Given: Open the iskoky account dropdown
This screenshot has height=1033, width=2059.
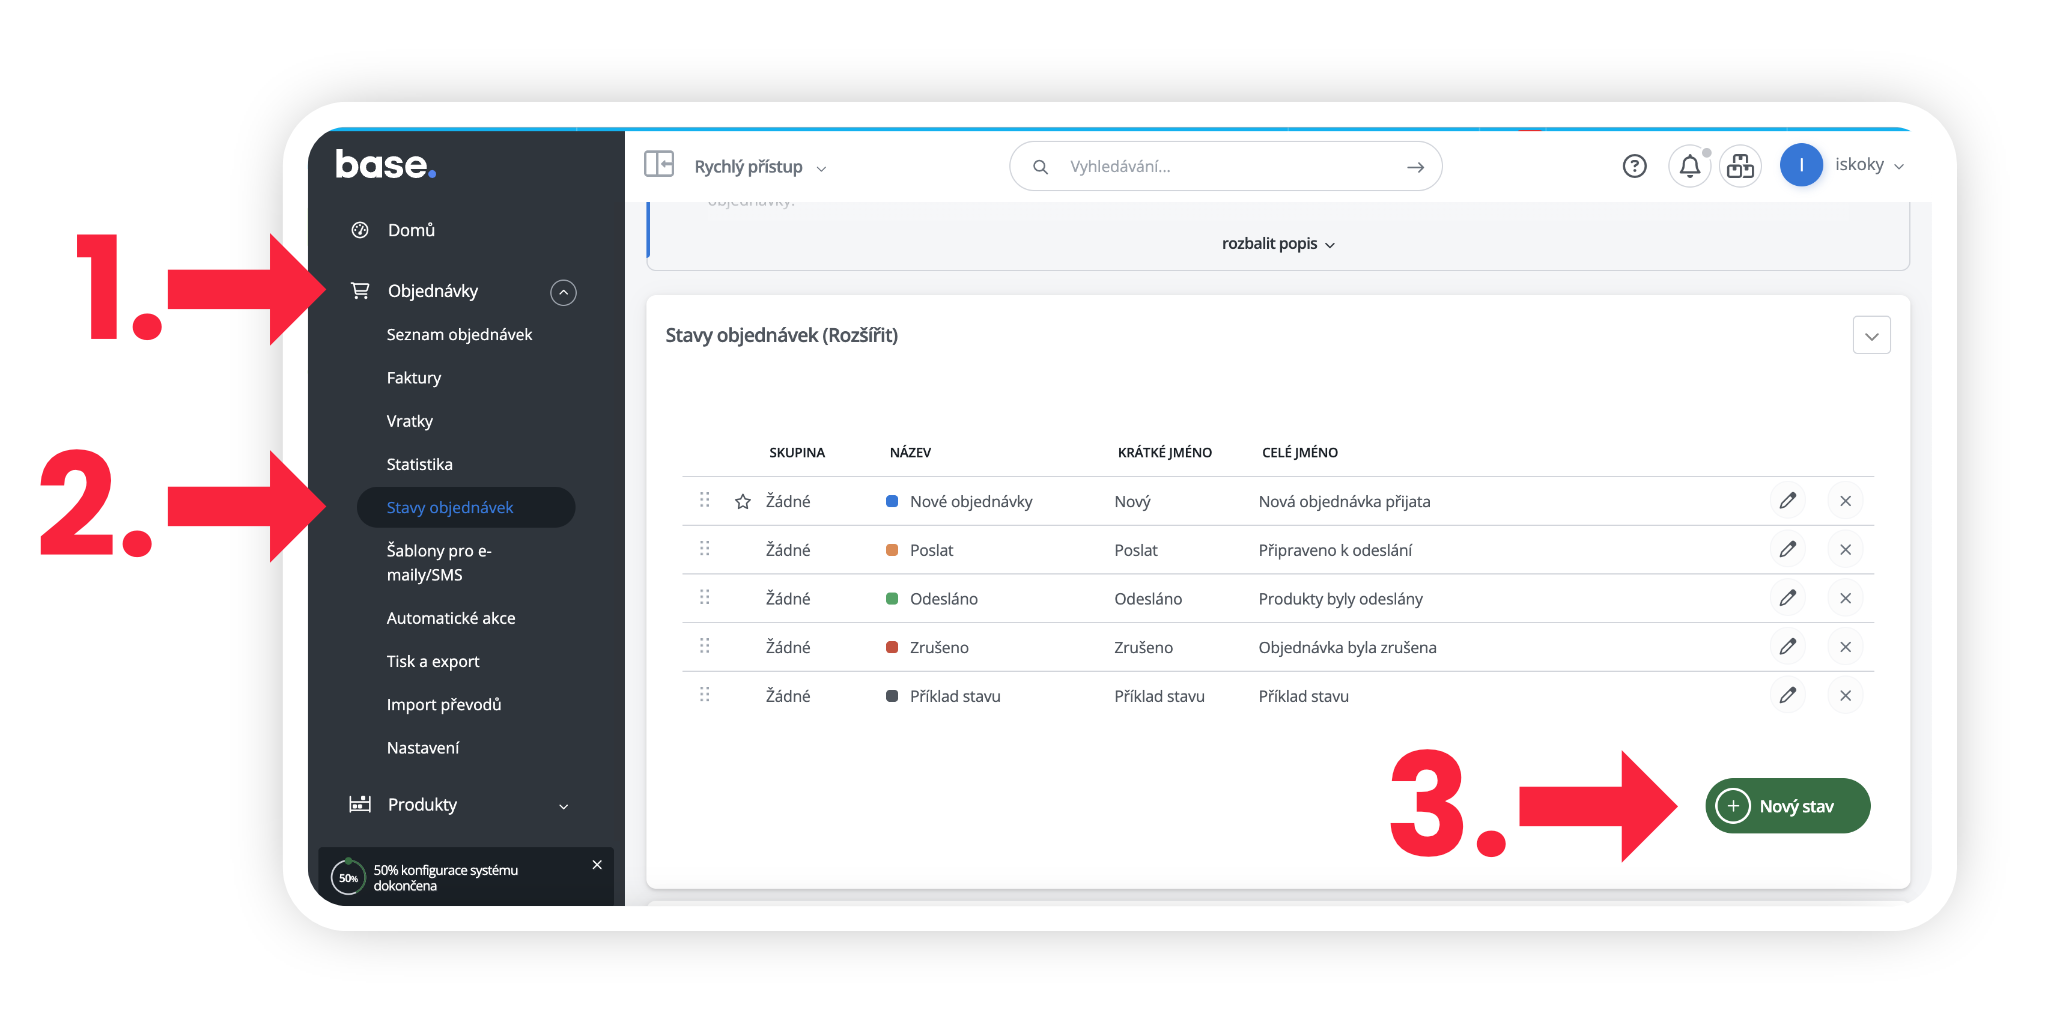Looking at the screenshot, I should coord(1869,165).
